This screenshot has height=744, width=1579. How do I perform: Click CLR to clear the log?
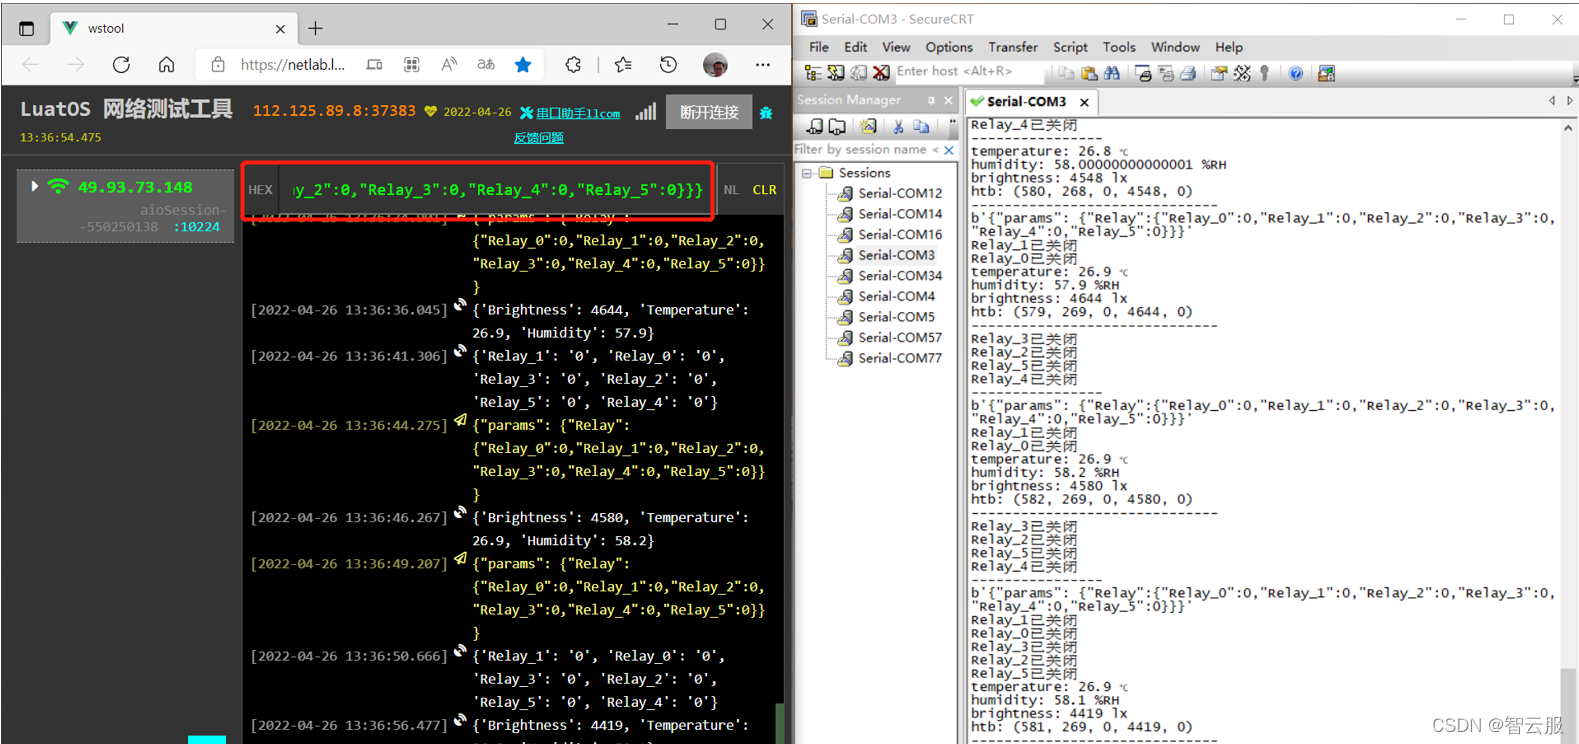(x=764, y=190)
